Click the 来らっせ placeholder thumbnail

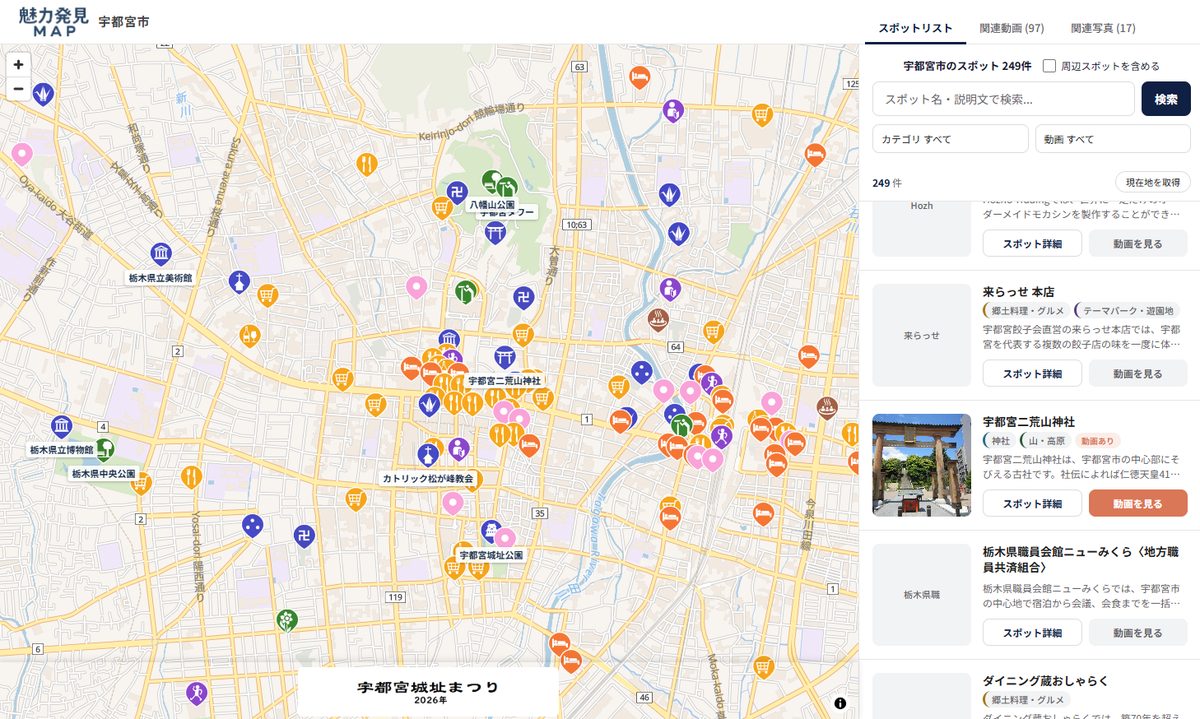[922, 335]
